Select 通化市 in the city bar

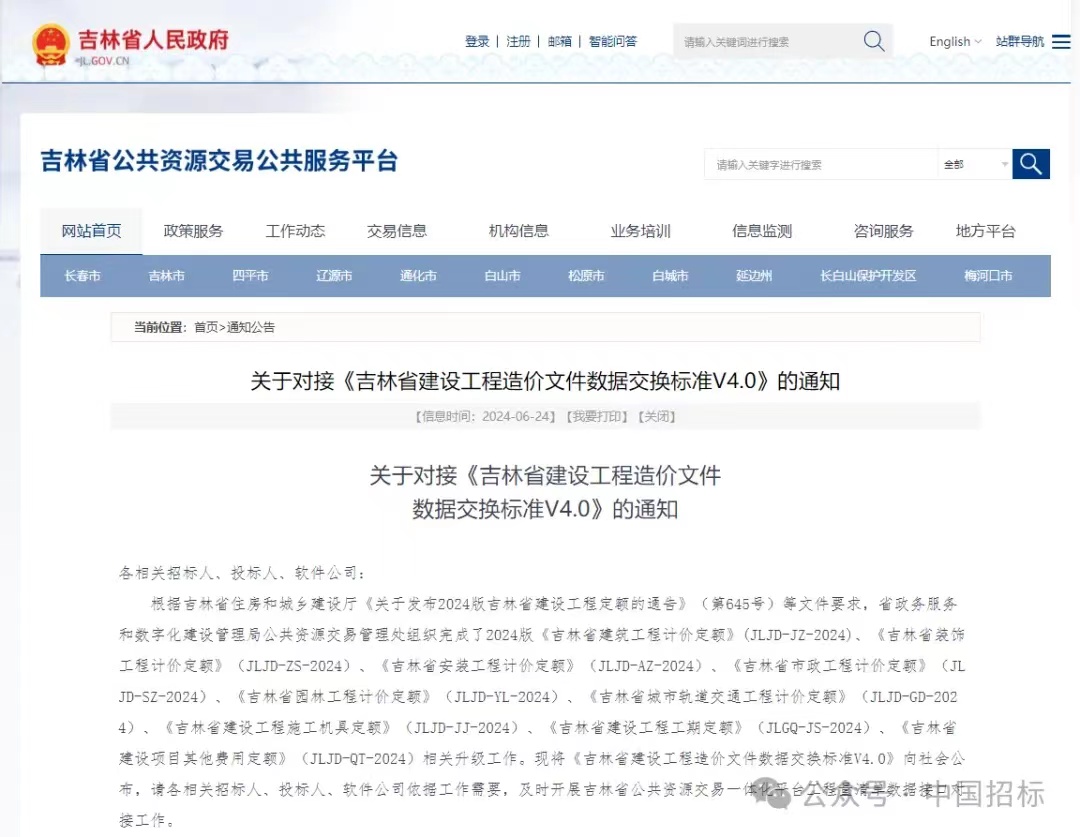pyautogui.click(x=418, y=276)
